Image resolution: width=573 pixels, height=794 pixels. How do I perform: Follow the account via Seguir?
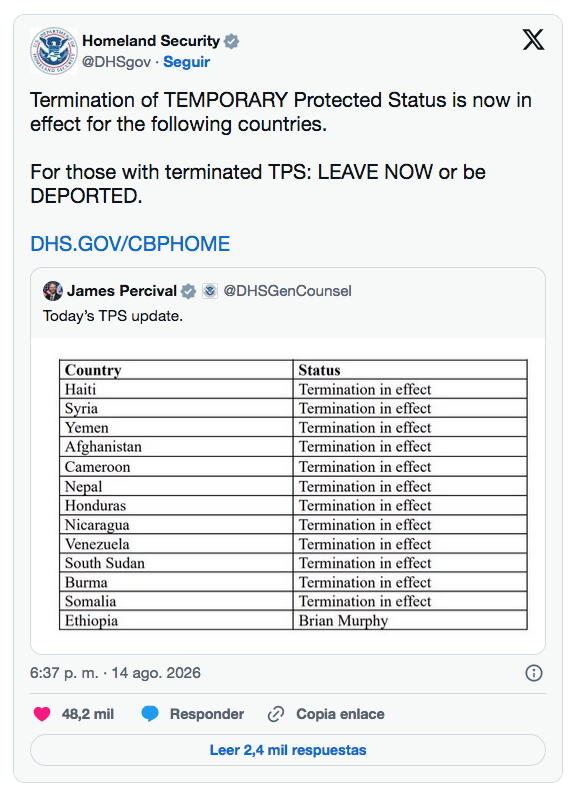186,62
